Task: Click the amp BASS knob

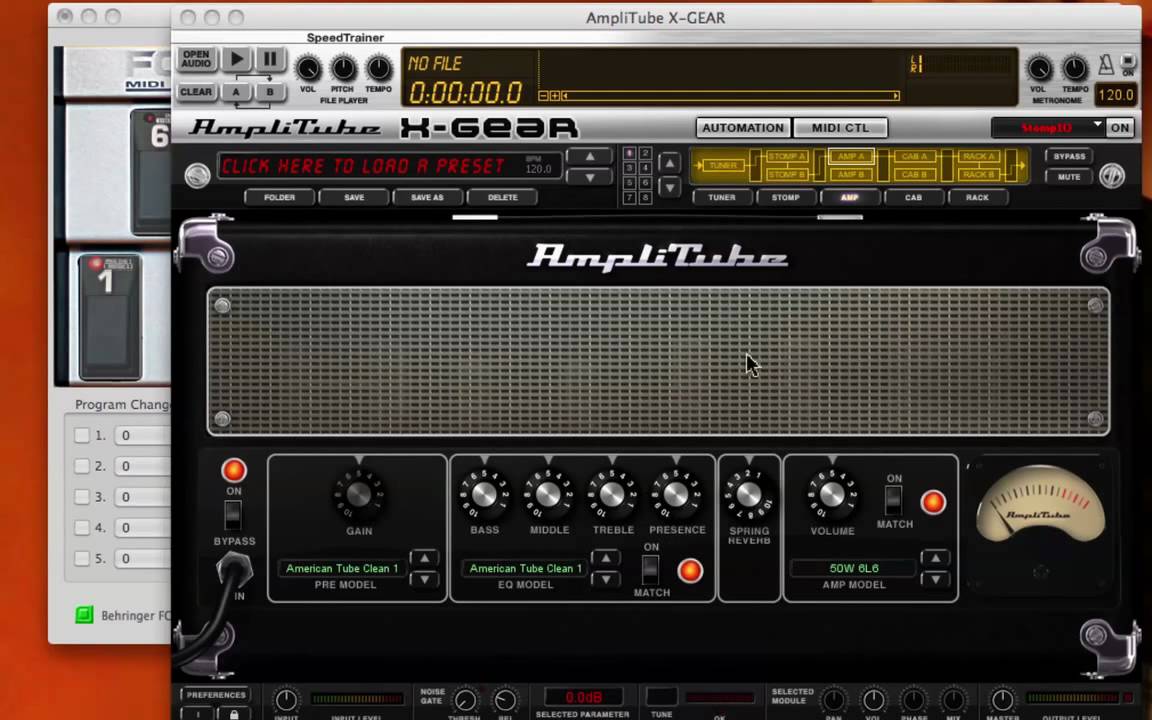Action: [x=484, y=494]
